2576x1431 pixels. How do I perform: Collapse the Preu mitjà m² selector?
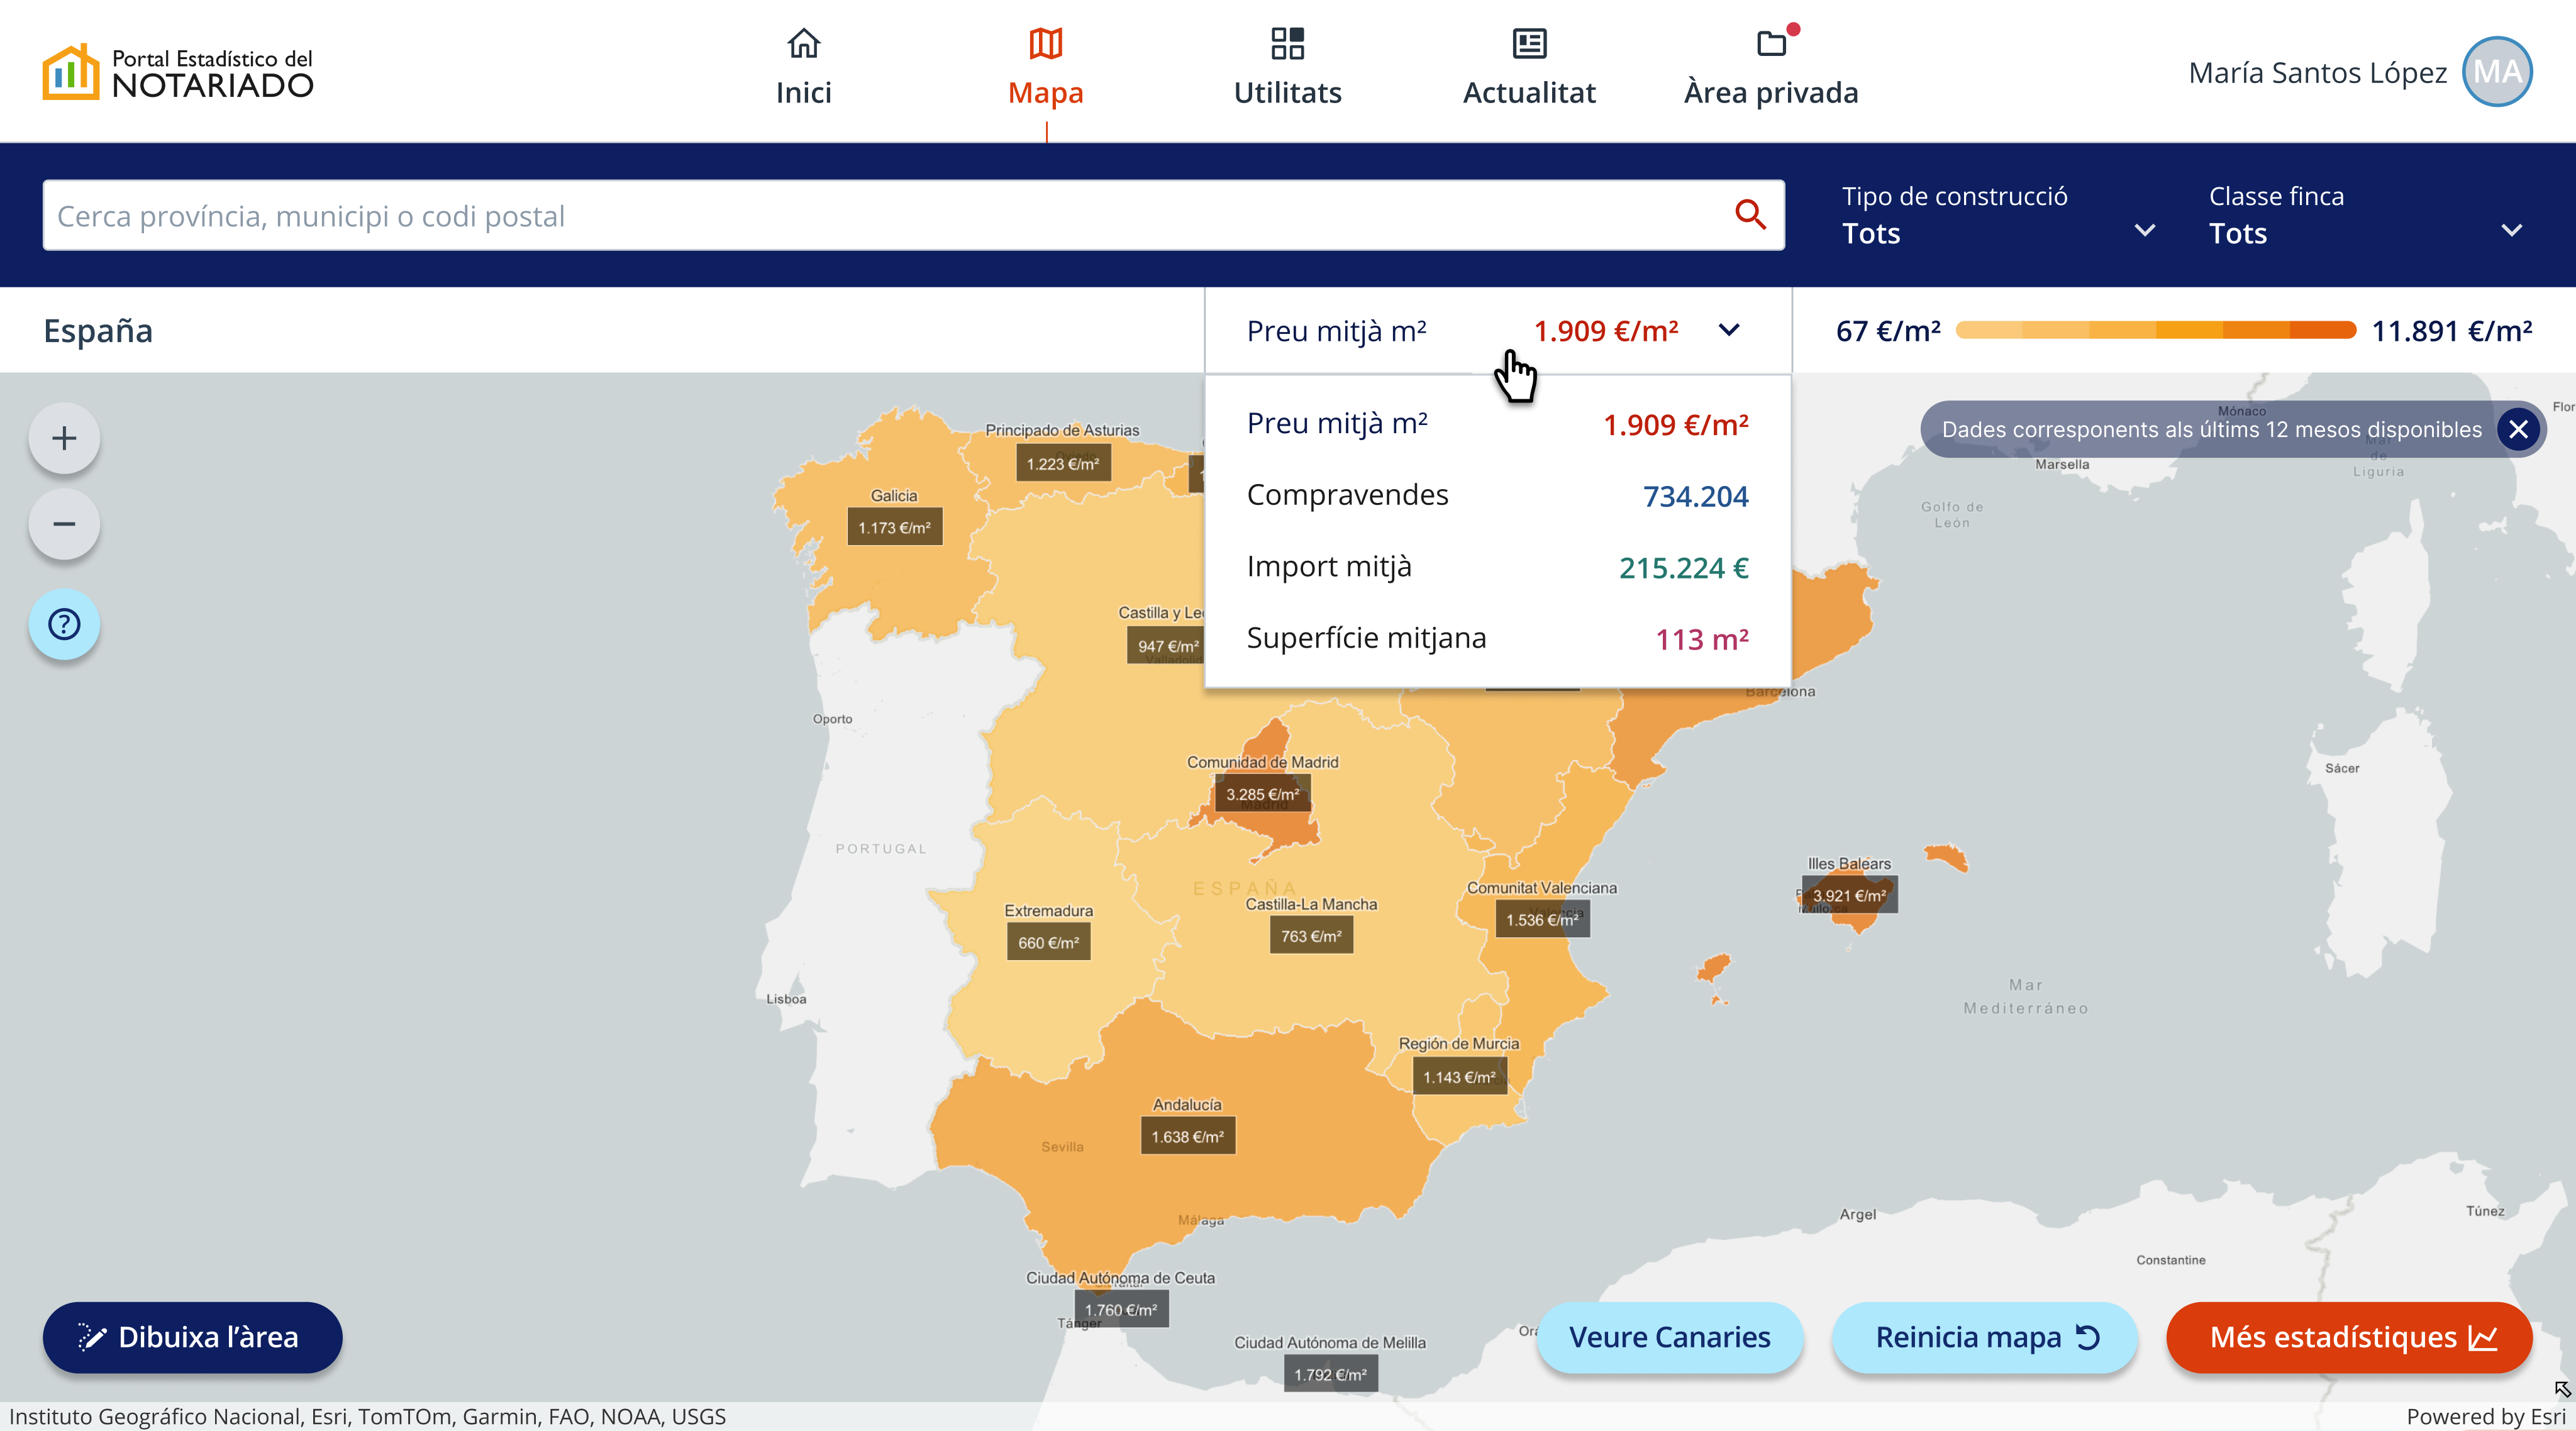point(1729,330)
